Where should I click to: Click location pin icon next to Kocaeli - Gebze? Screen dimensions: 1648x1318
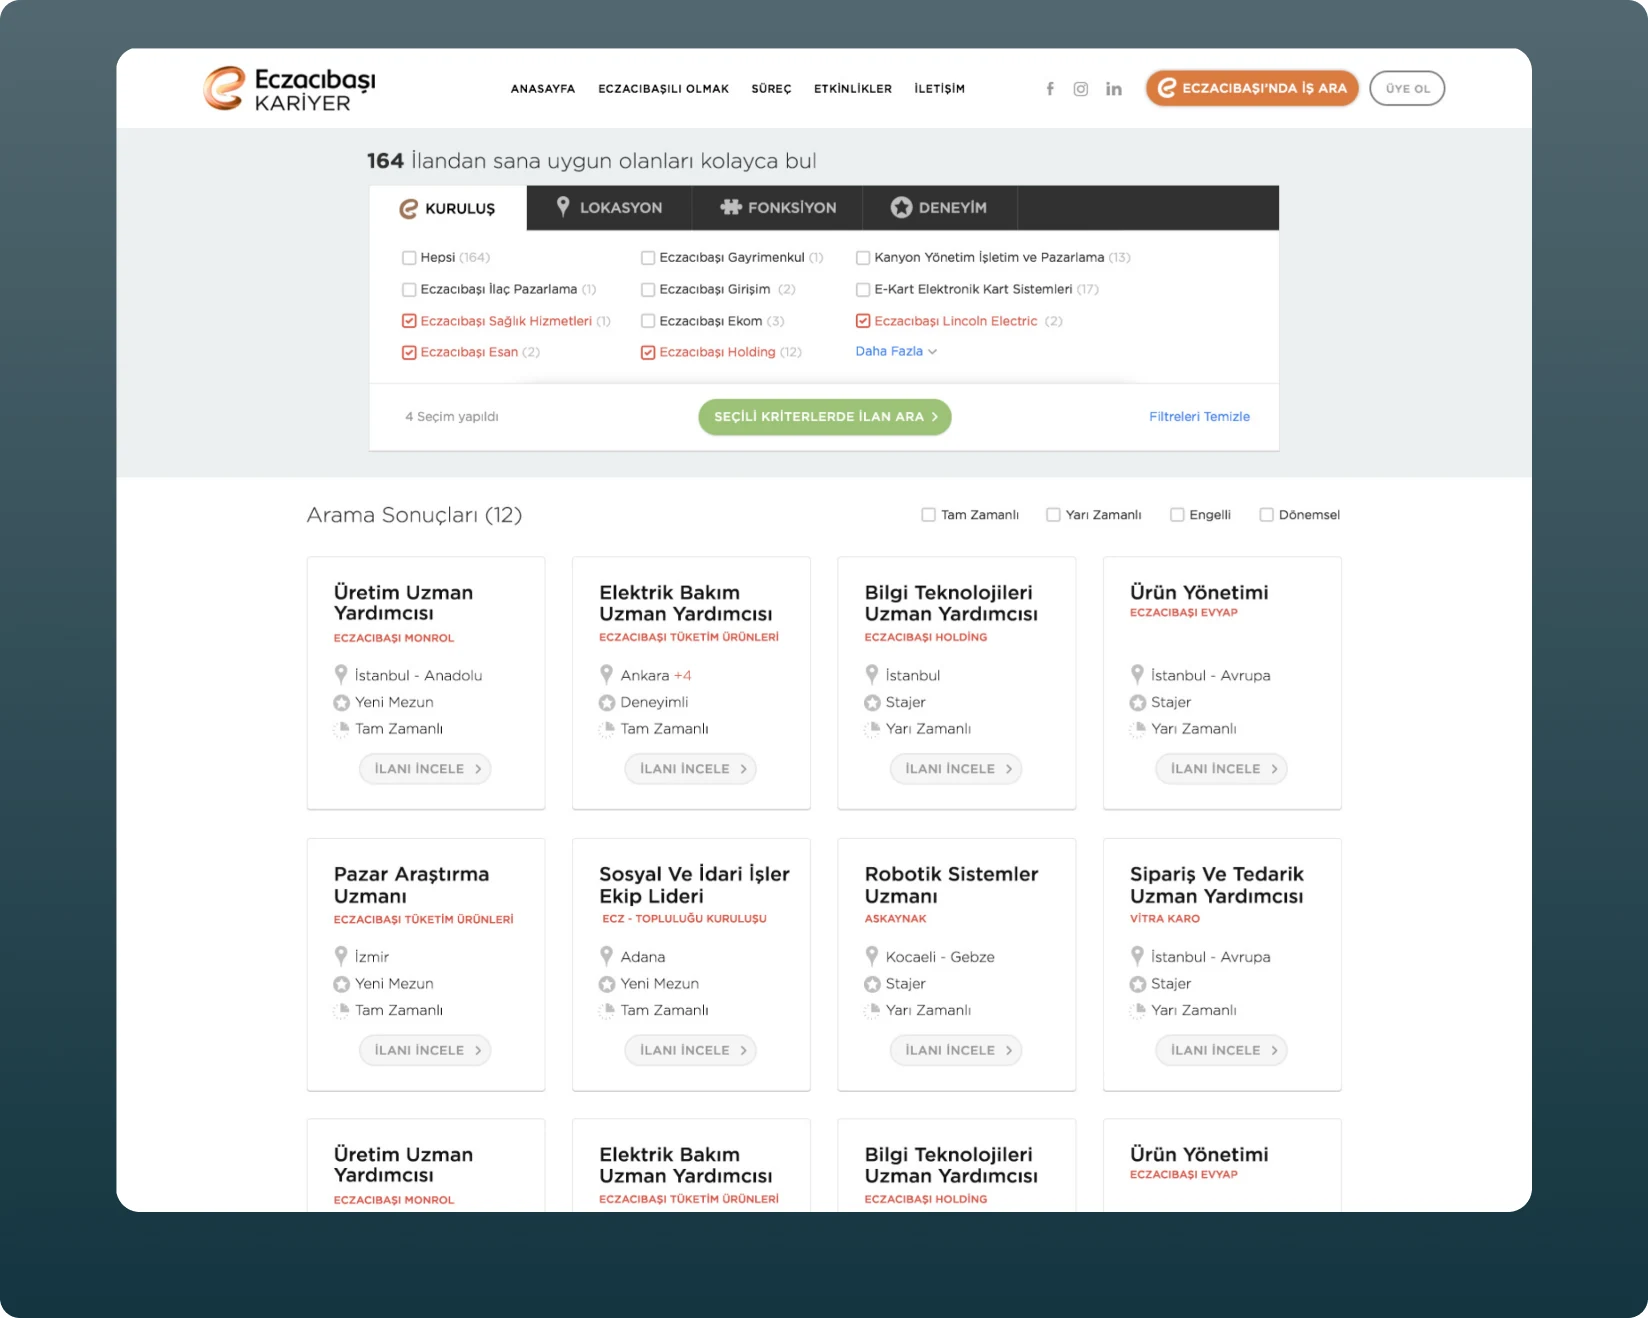point(872,956)
